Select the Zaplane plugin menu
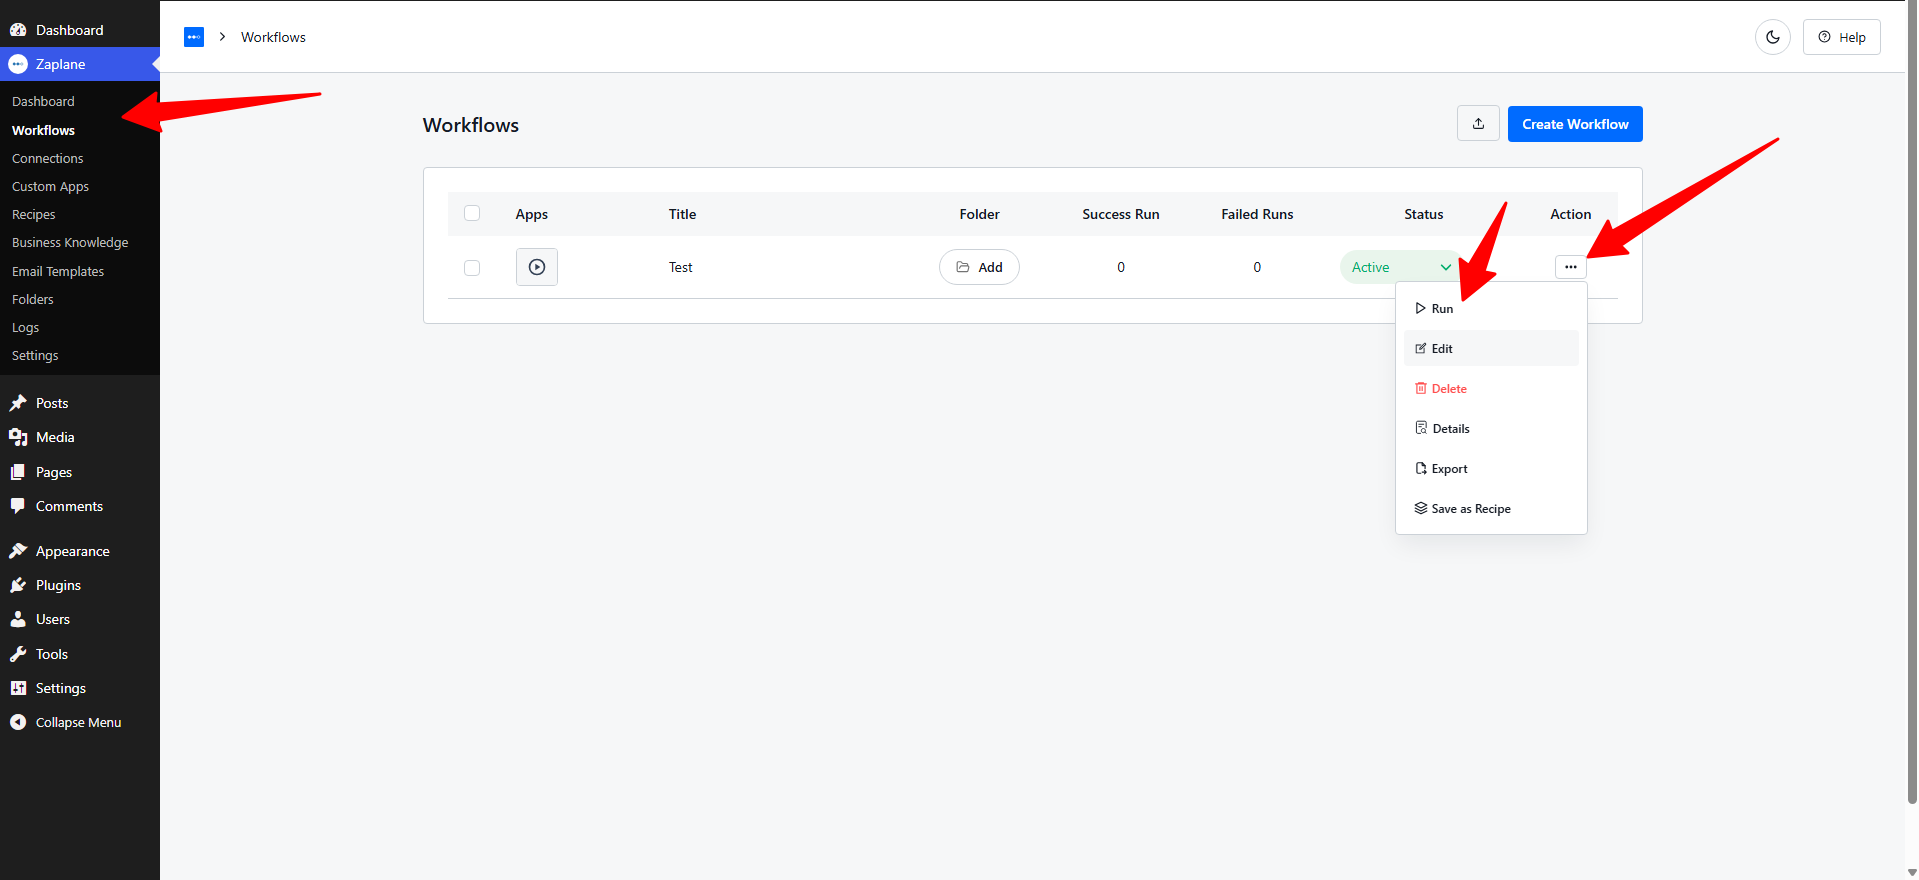Screen dimensions: 1919x880 coord(80,64)
